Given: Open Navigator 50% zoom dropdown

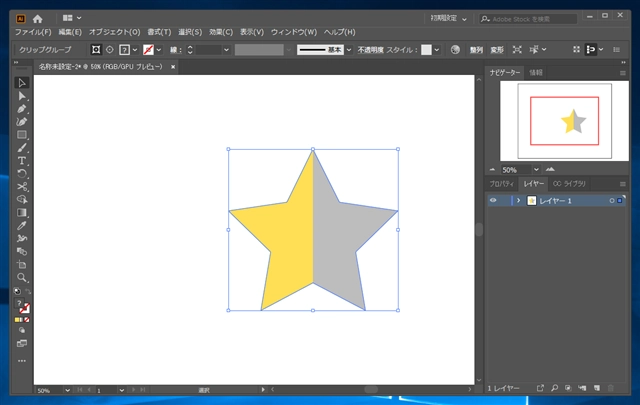Looking at the screenshot, I should 536,169.
